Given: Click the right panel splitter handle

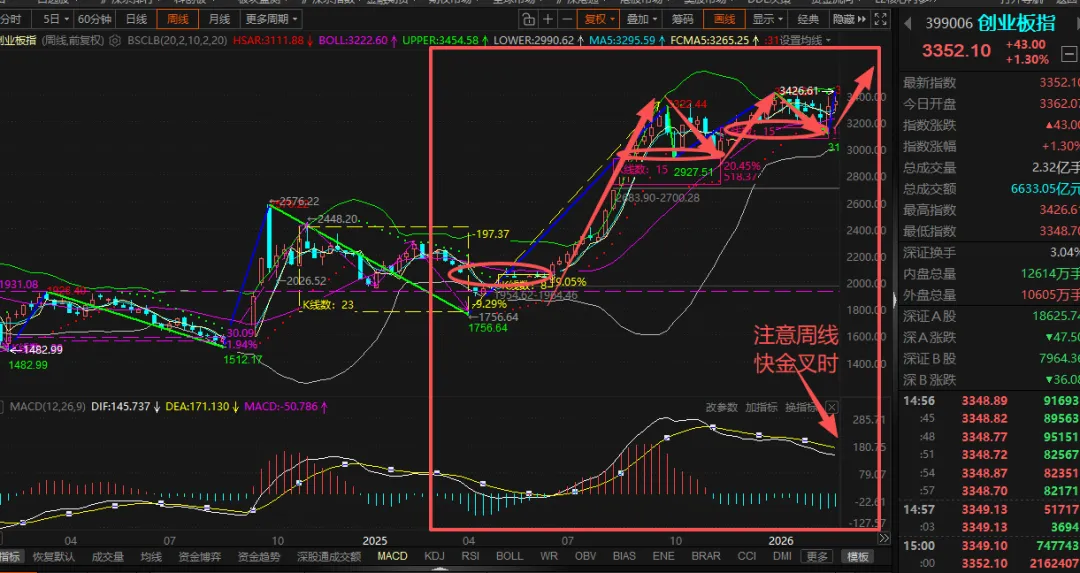Looking at the screenshot, I should click(x=895, y=299).
